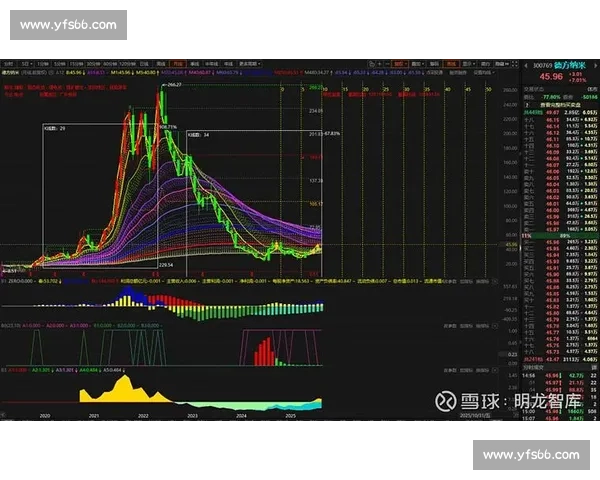Viewport: 600px width, 480px height.
Task: Select the 卖一 45.97 order row
Action: [560, 229]
